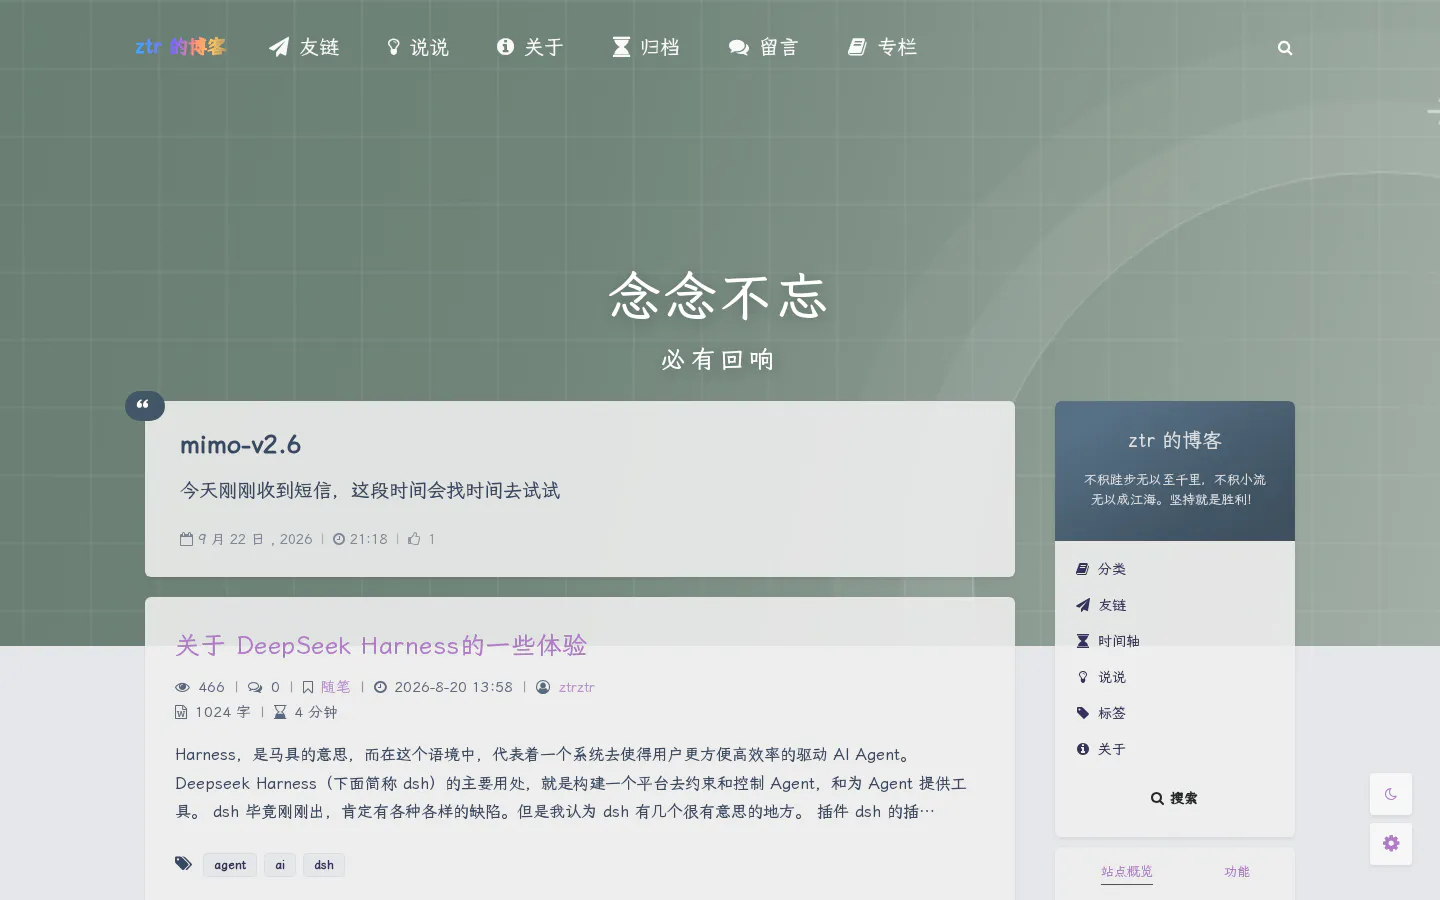Select the ai tag

pos(280,865)
